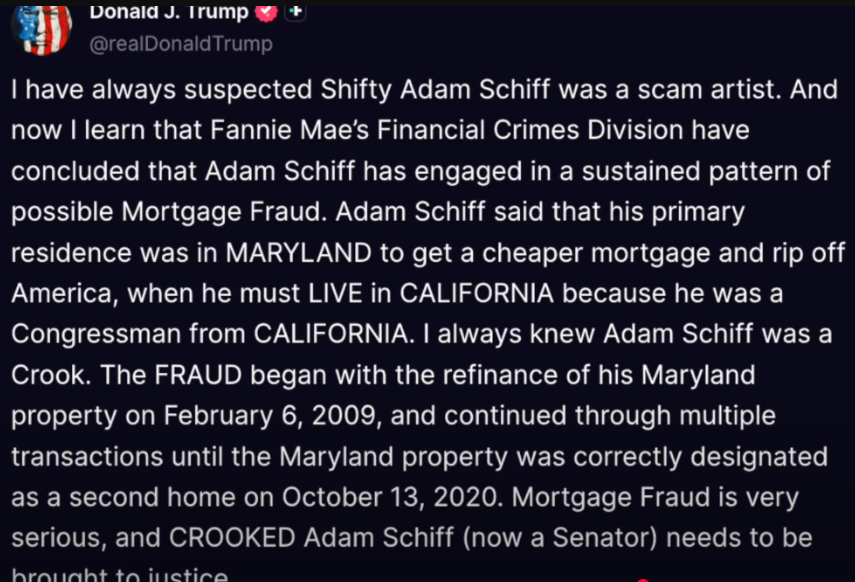
Task: Click 'Congressman from CALIFORNIA' text
Action: coord(209,334)
